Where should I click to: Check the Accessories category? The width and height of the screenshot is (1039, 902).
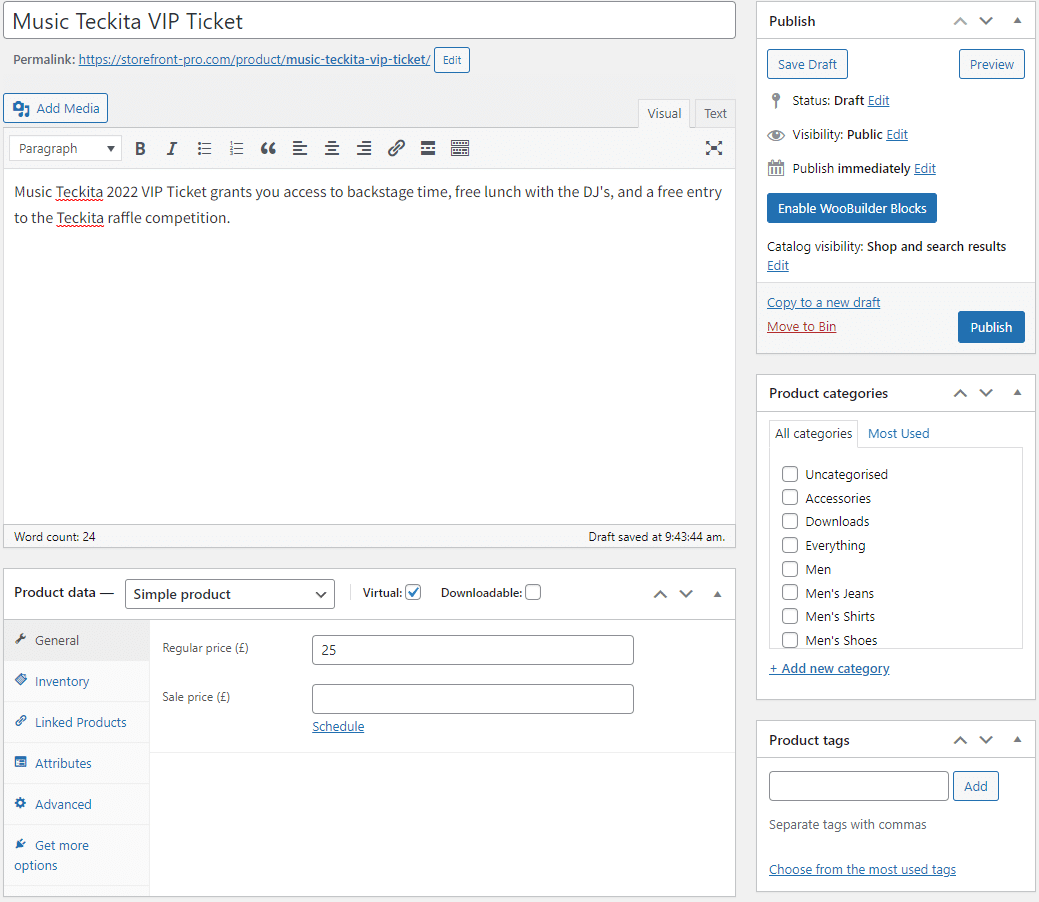790,498
